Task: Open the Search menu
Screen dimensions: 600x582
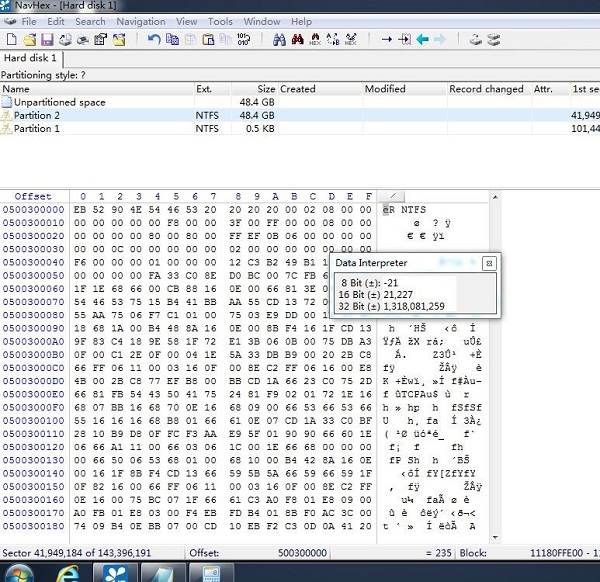Action: [x=90, y=21]
